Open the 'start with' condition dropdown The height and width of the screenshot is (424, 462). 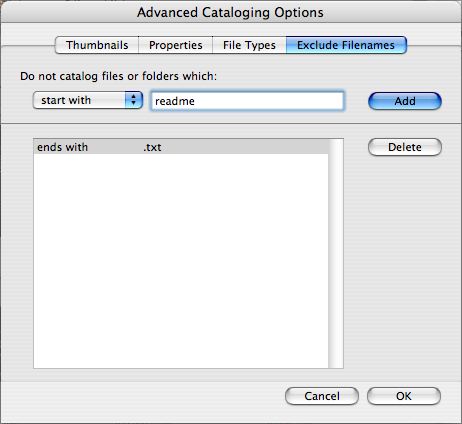88,100
